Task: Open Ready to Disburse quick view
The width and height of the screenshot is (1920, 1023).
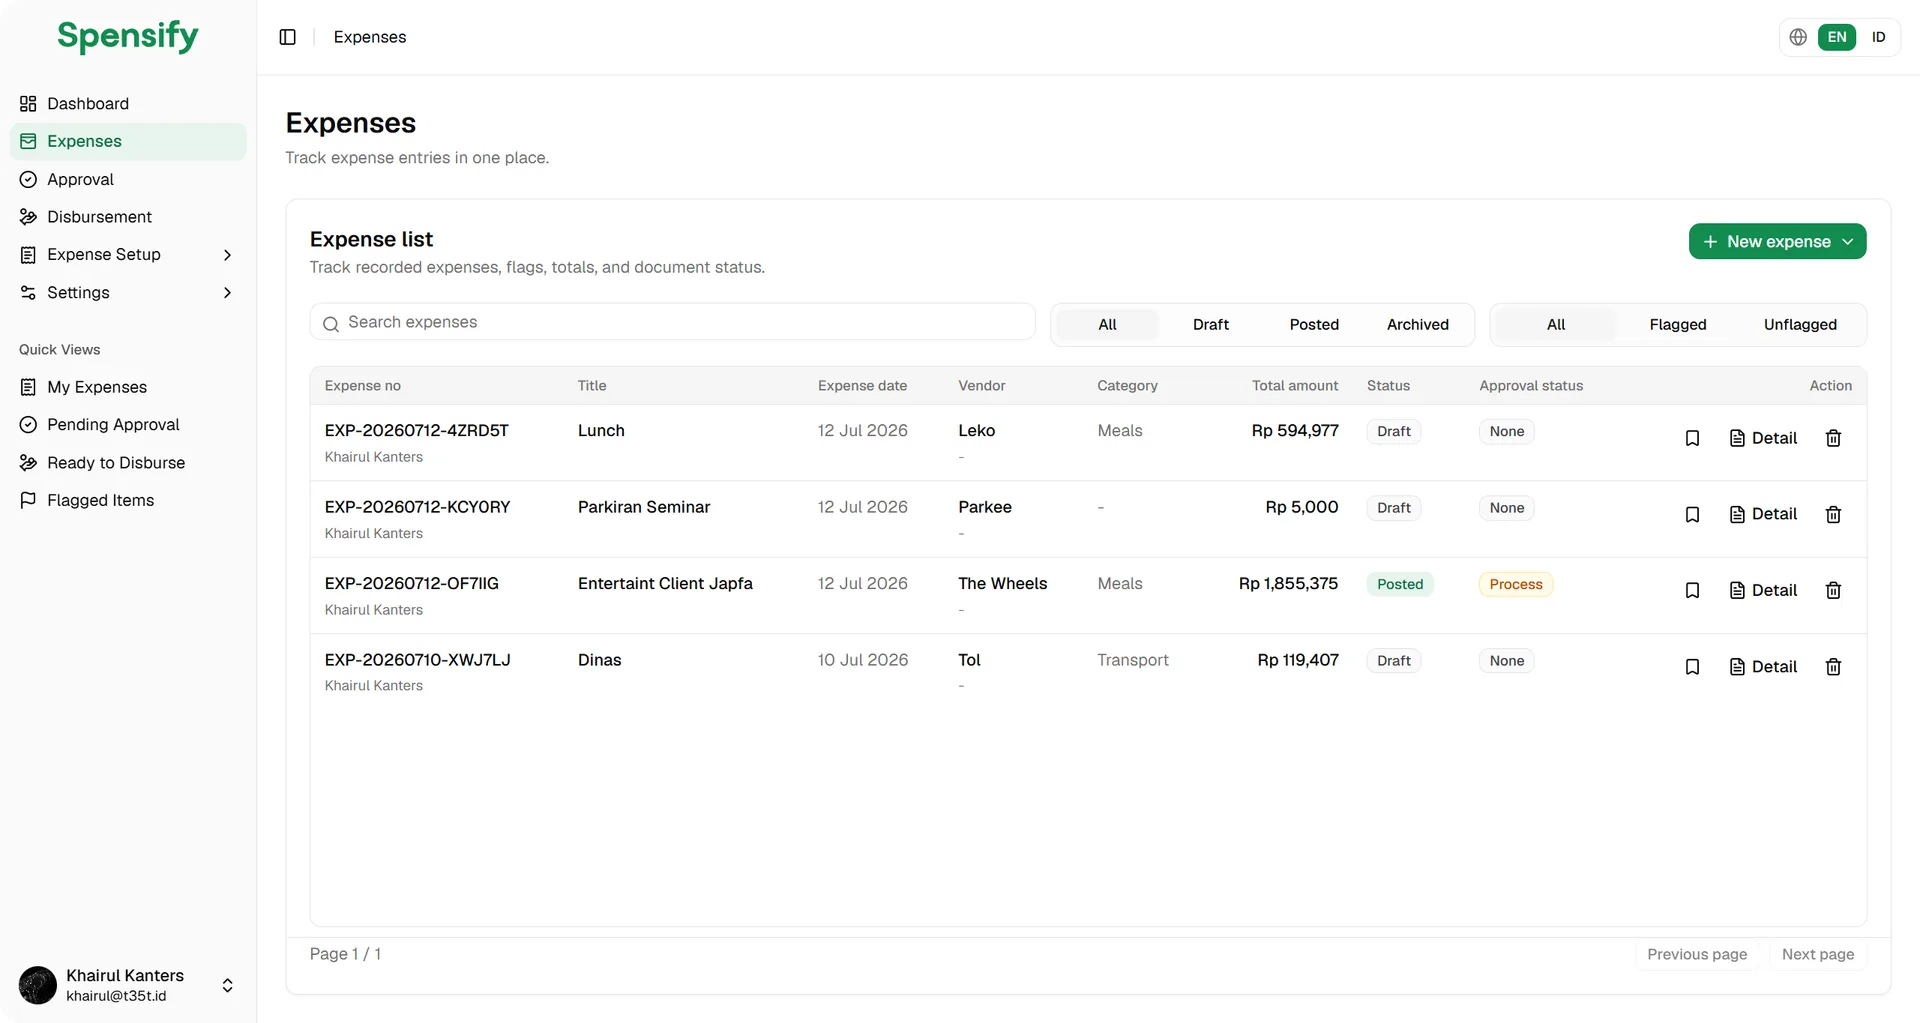Action: coord(128,463)
